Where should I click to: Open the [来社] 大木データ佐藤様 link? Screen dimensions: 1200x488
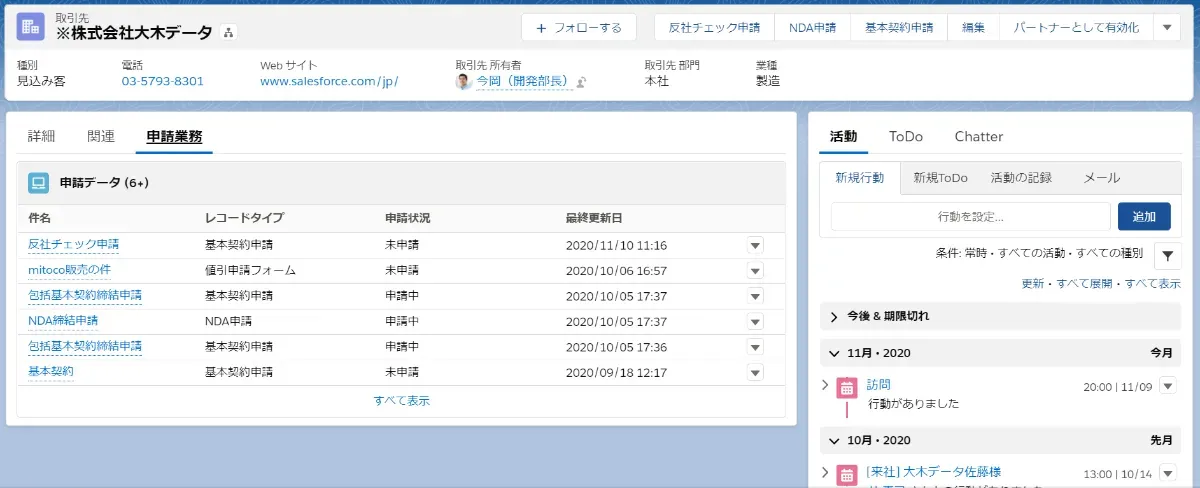pos(934,471)
